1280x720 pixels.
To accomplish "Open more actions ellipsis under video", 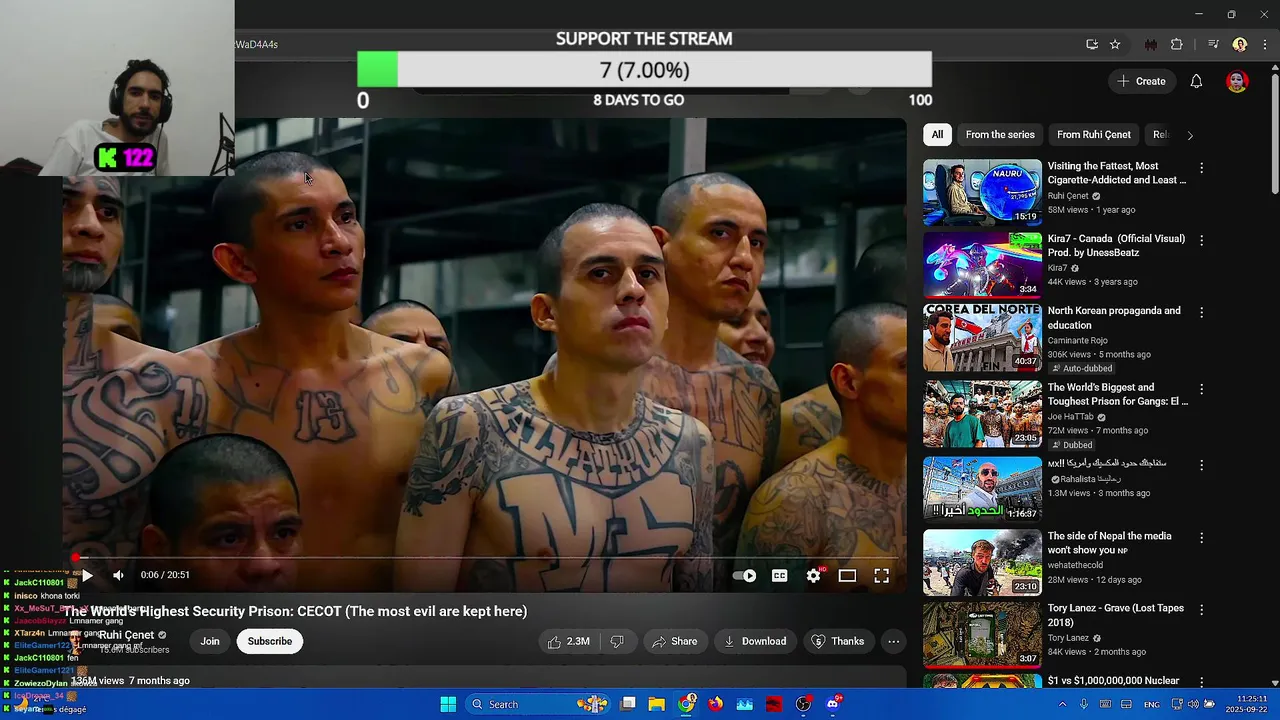I will (x=894, y=641).
